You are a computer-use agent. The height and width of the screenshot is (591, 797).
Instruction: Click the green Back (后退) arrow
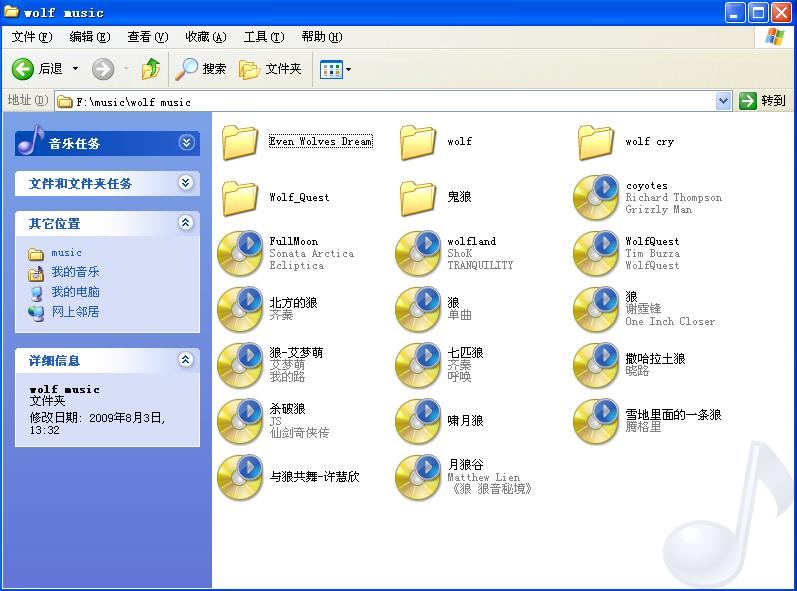[23, 69]
